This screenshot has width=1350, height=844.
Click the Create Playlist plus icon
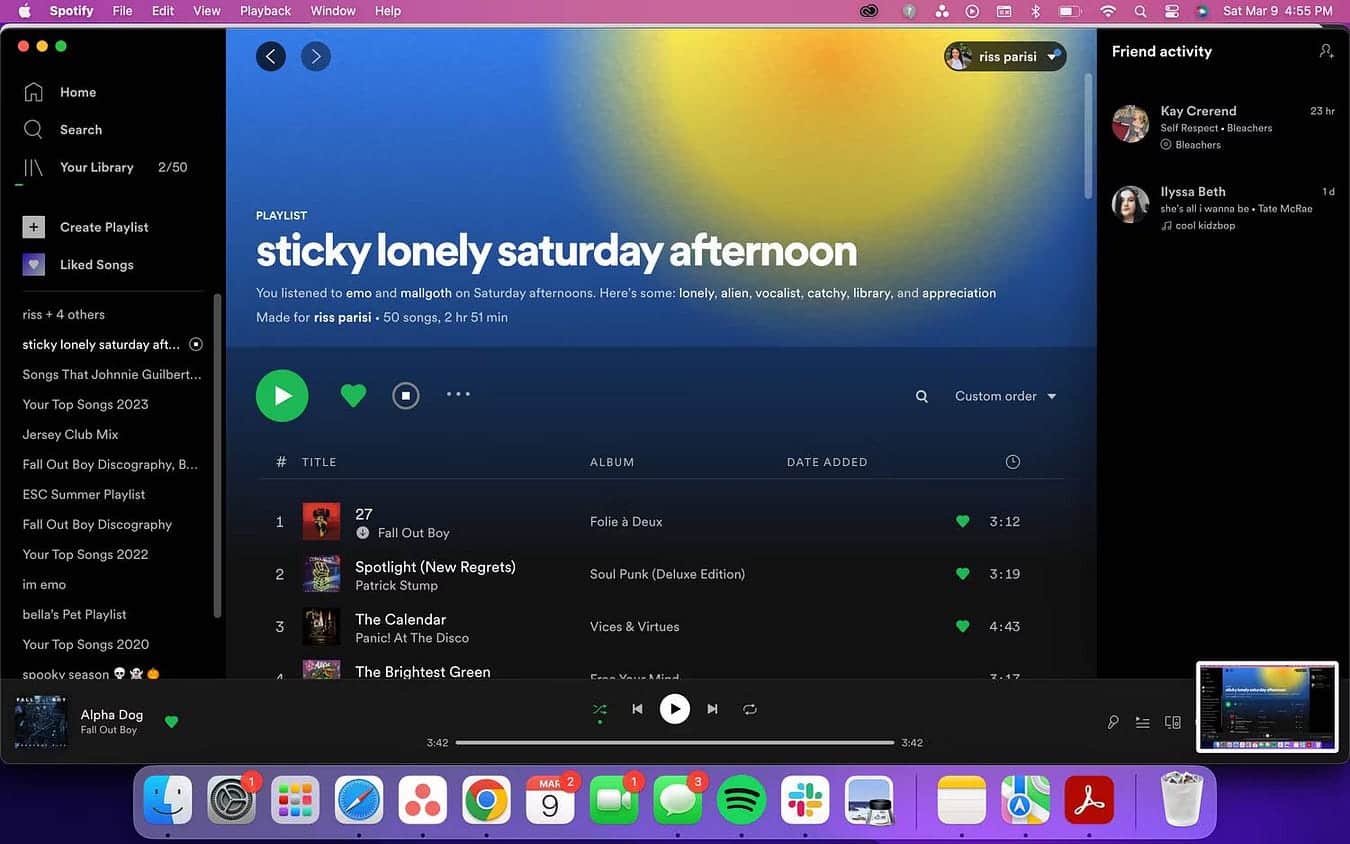[33, 227]
